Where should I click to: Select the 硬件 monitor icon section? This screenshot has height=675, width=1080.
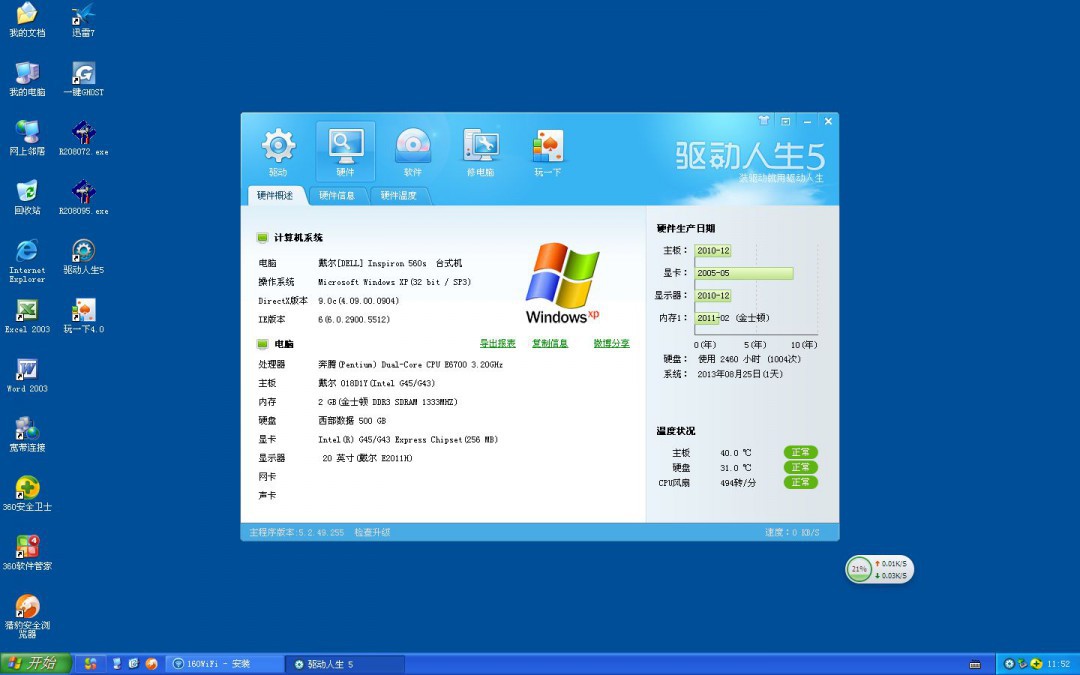345,152
